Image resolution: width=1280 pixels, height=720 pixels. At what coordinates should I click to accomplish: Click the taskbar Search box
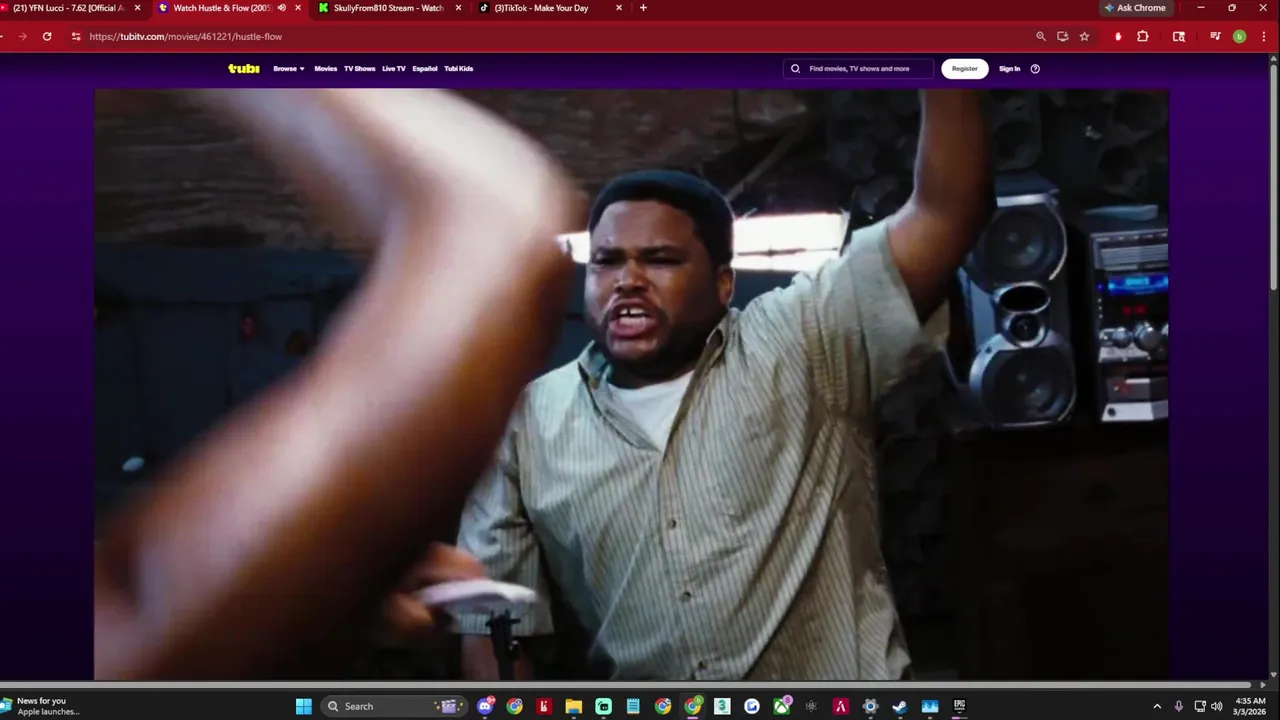tap(395, 706)
